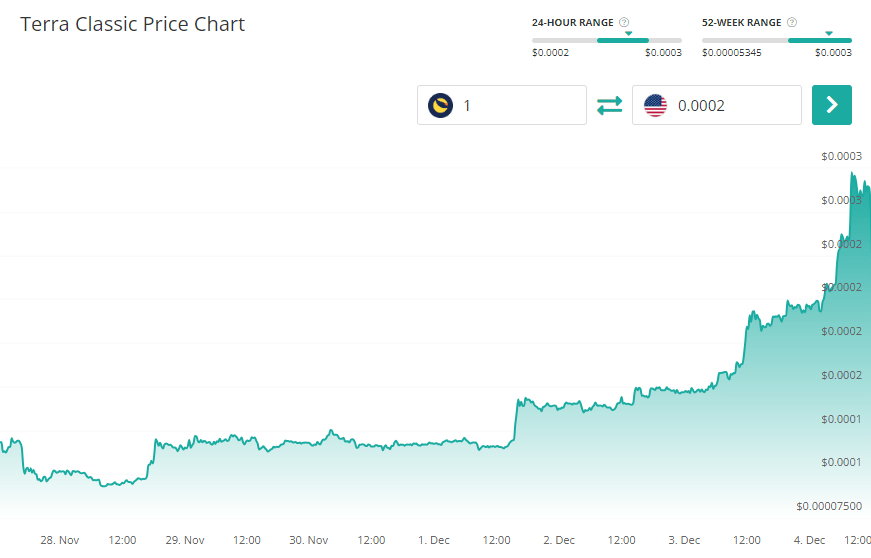
Task: Click the help icon beside 52-Week Range
Action: (x=792, y=22)
